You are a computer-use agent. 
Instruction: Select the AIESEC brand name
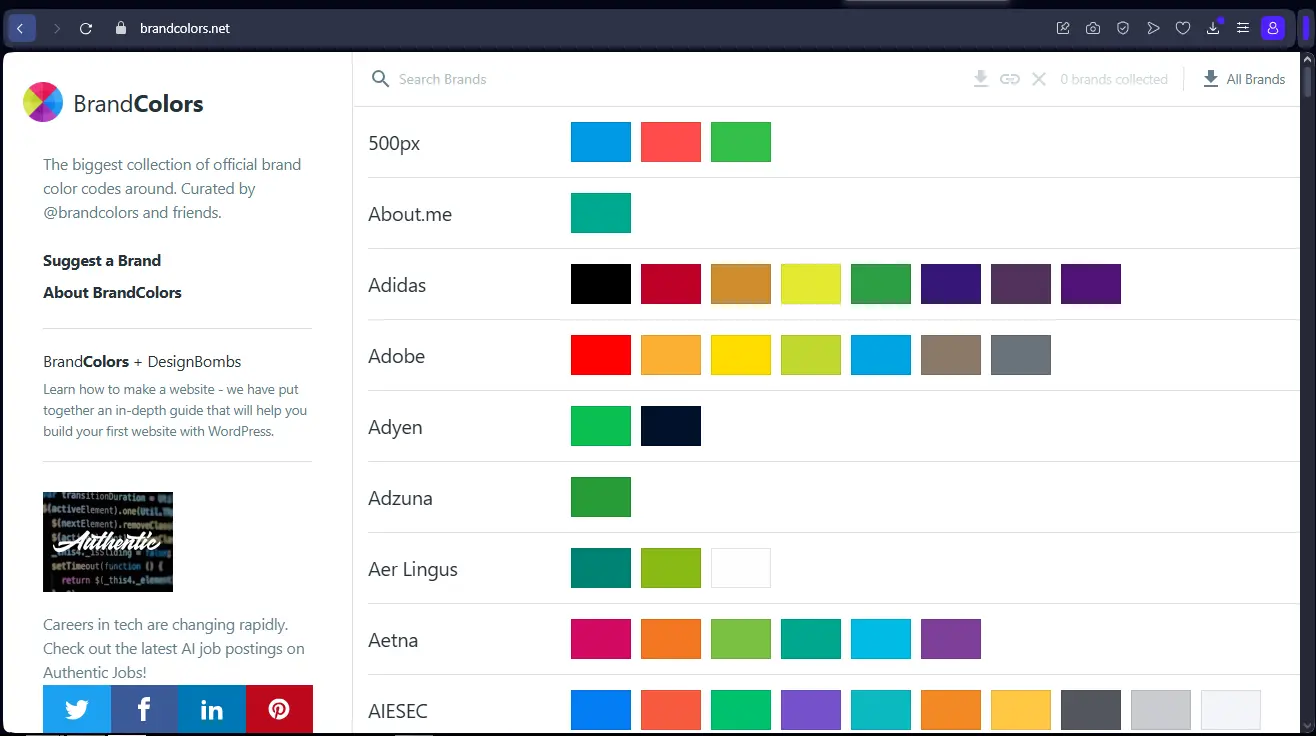tap(398, 711)
